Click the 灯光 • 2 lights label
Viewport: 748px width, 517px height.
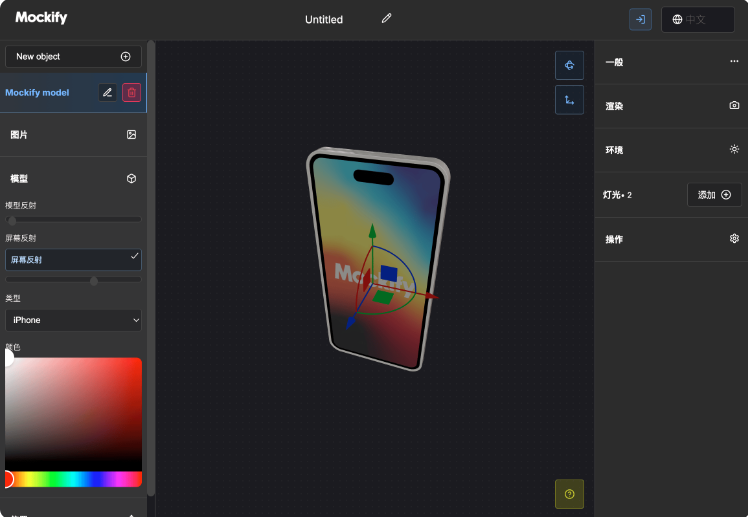[x=617, y=195]
